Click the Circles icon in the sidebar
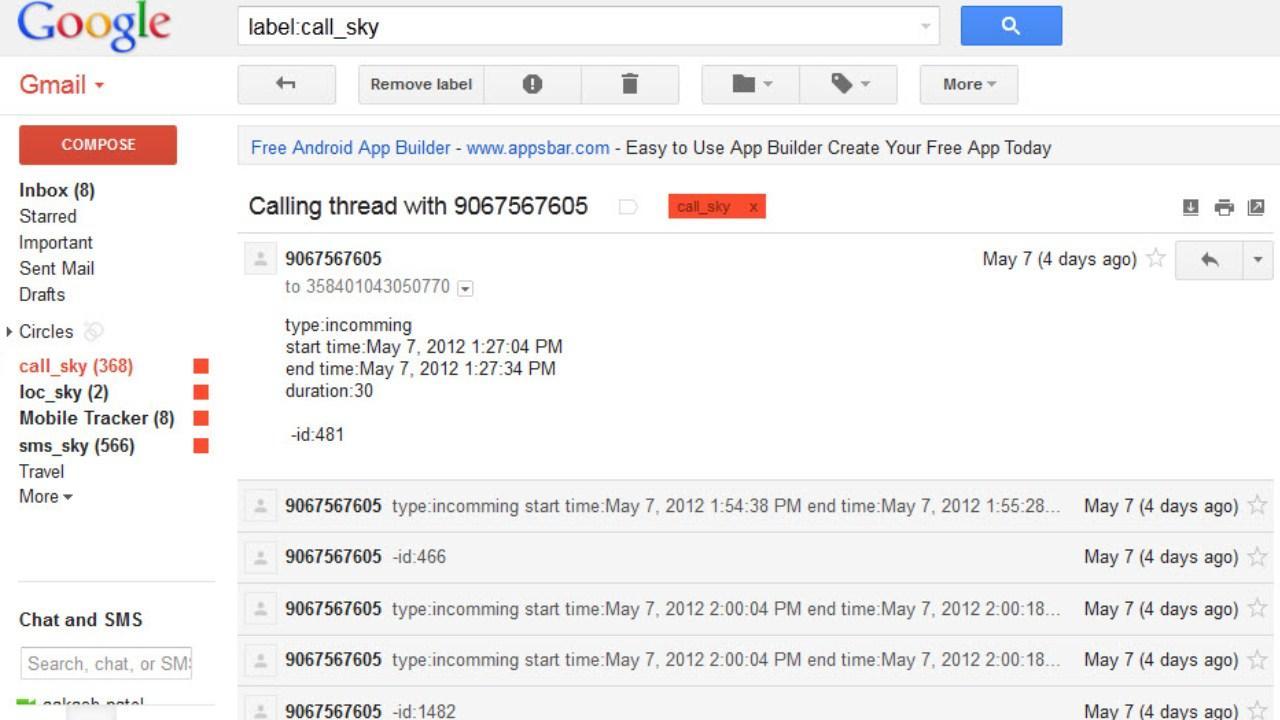This screenshot has height=720, width=1280. (93, 331)
